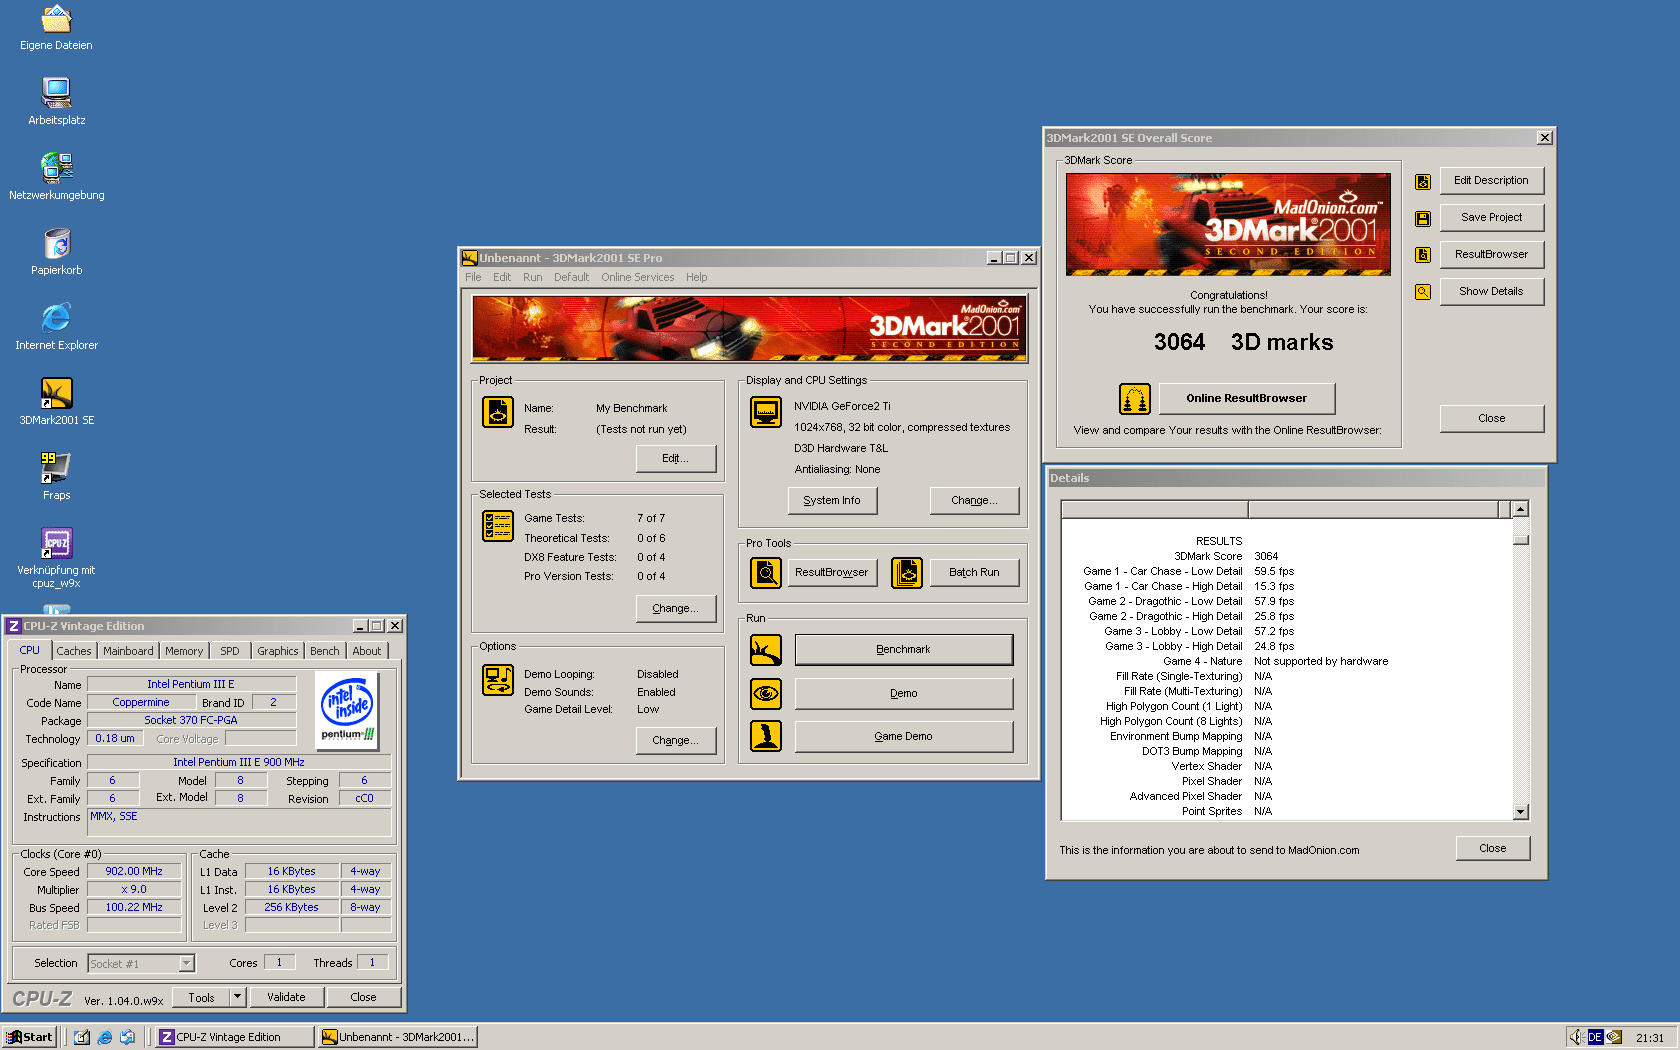Click the Project icon in 3DMark window

tap(498, 412)
